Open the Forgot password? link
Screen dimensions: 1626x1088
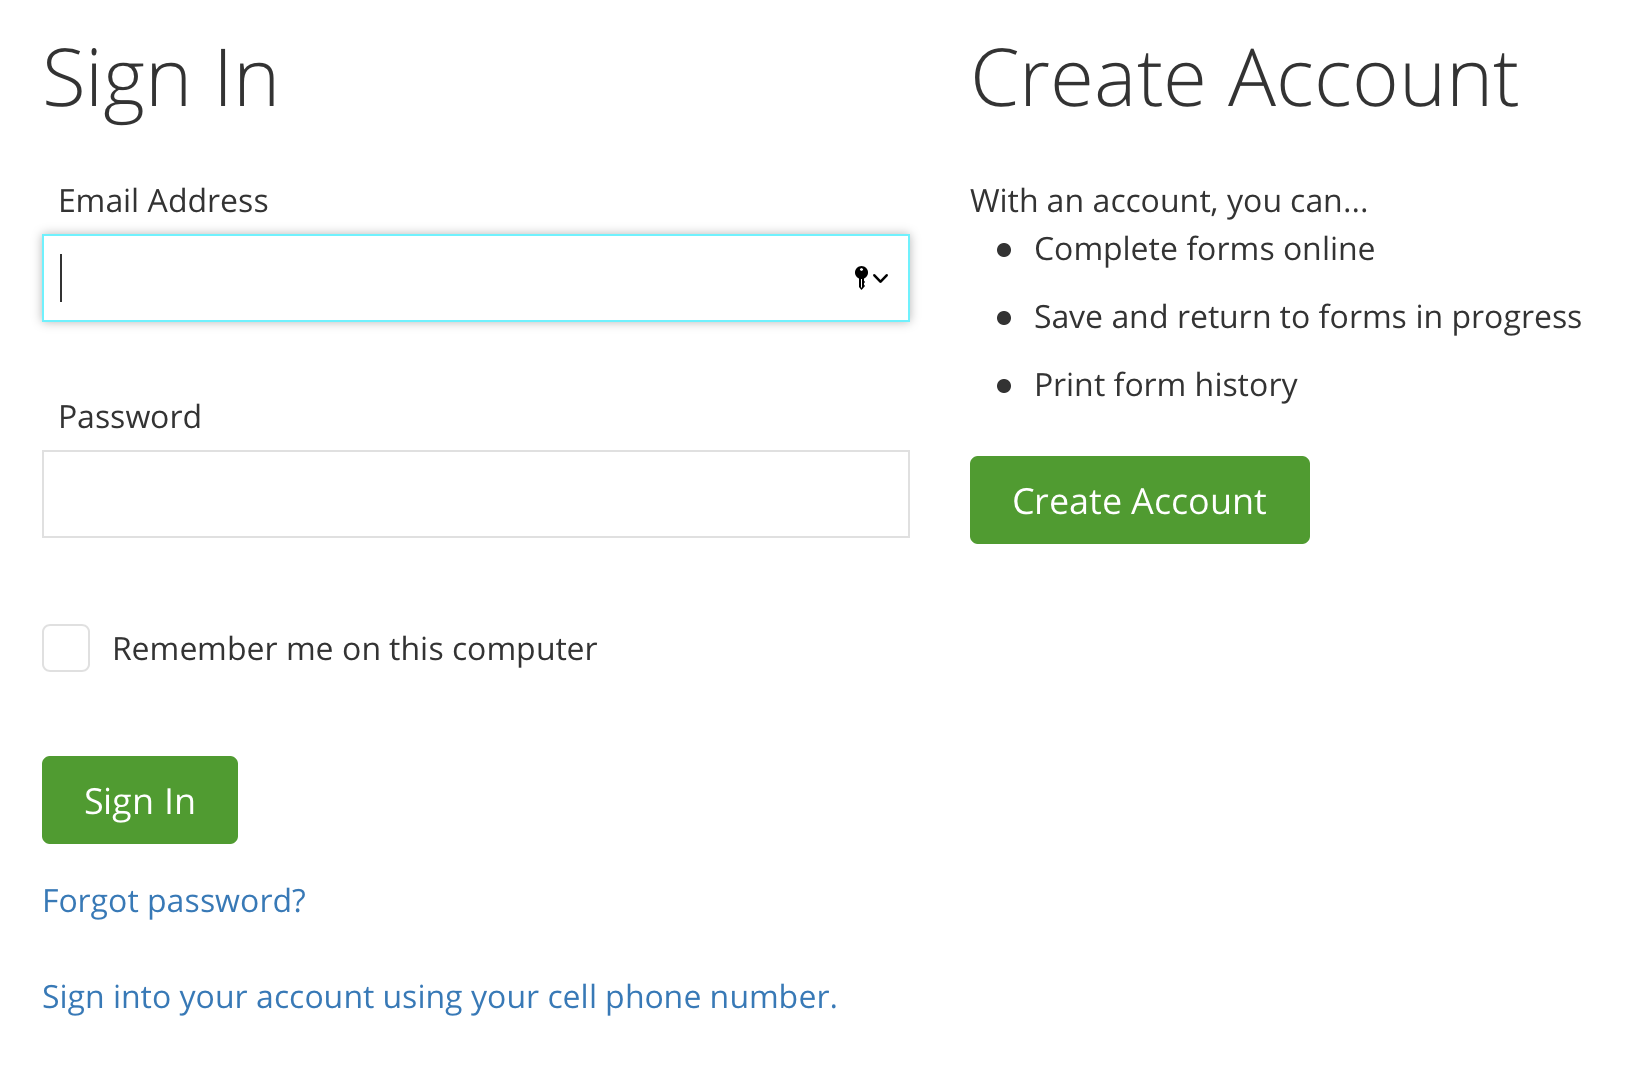pos(174,901)
